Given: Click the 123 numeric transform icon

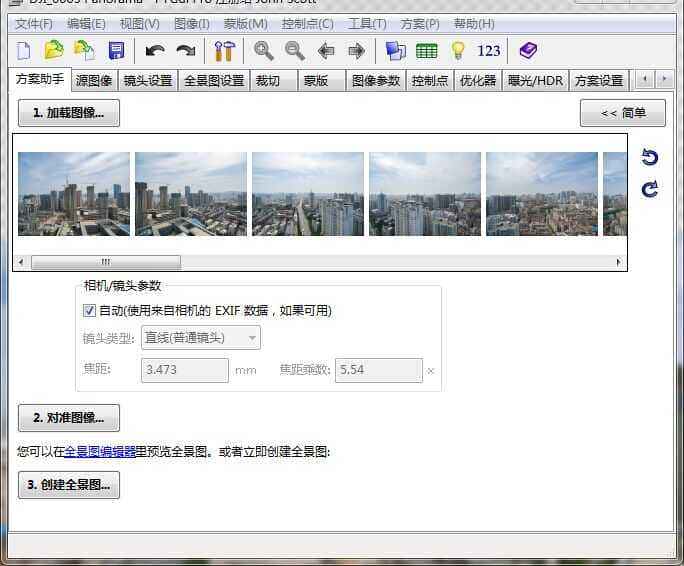Looking at the screenshot, I should coord(489,50).
